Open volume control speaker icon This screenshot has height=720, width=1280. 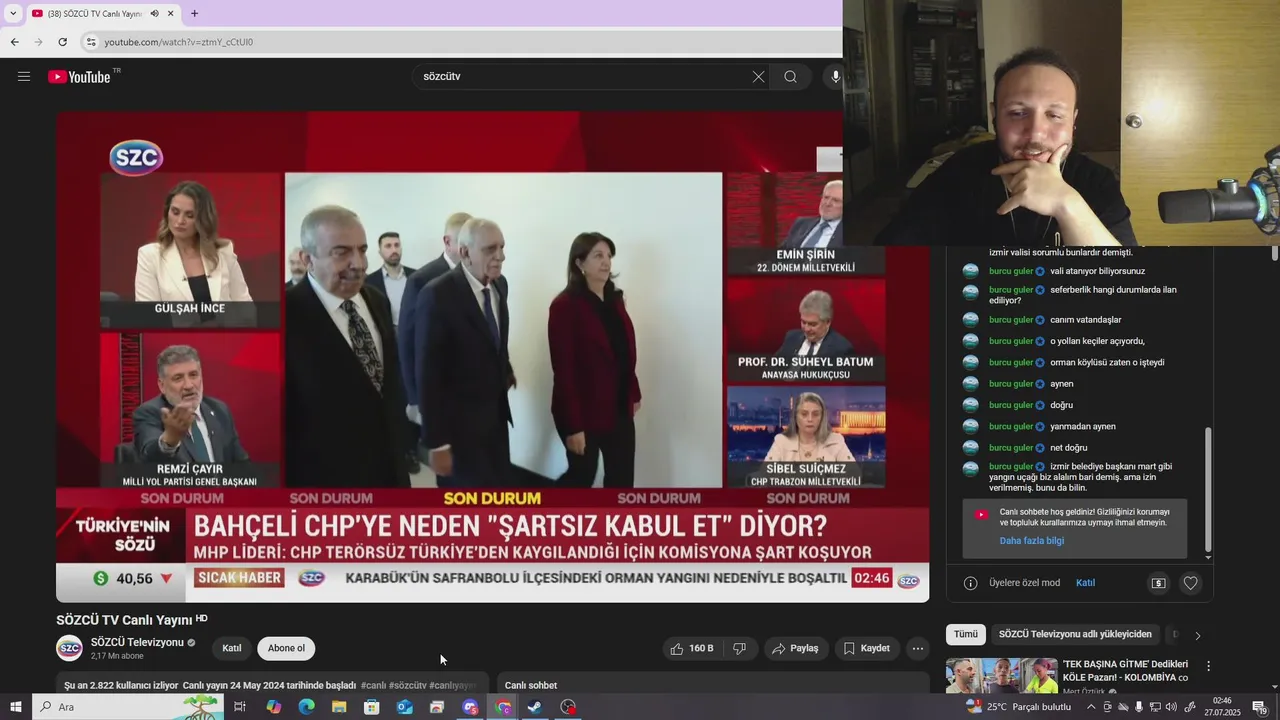(1172, 707)
